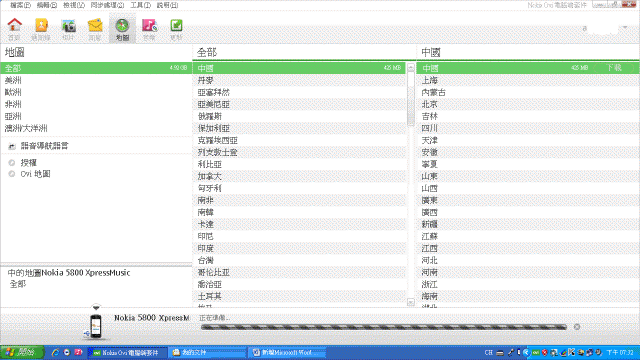
Task: Click the country list scrollbar up arrow
Action: pos(411,68)
